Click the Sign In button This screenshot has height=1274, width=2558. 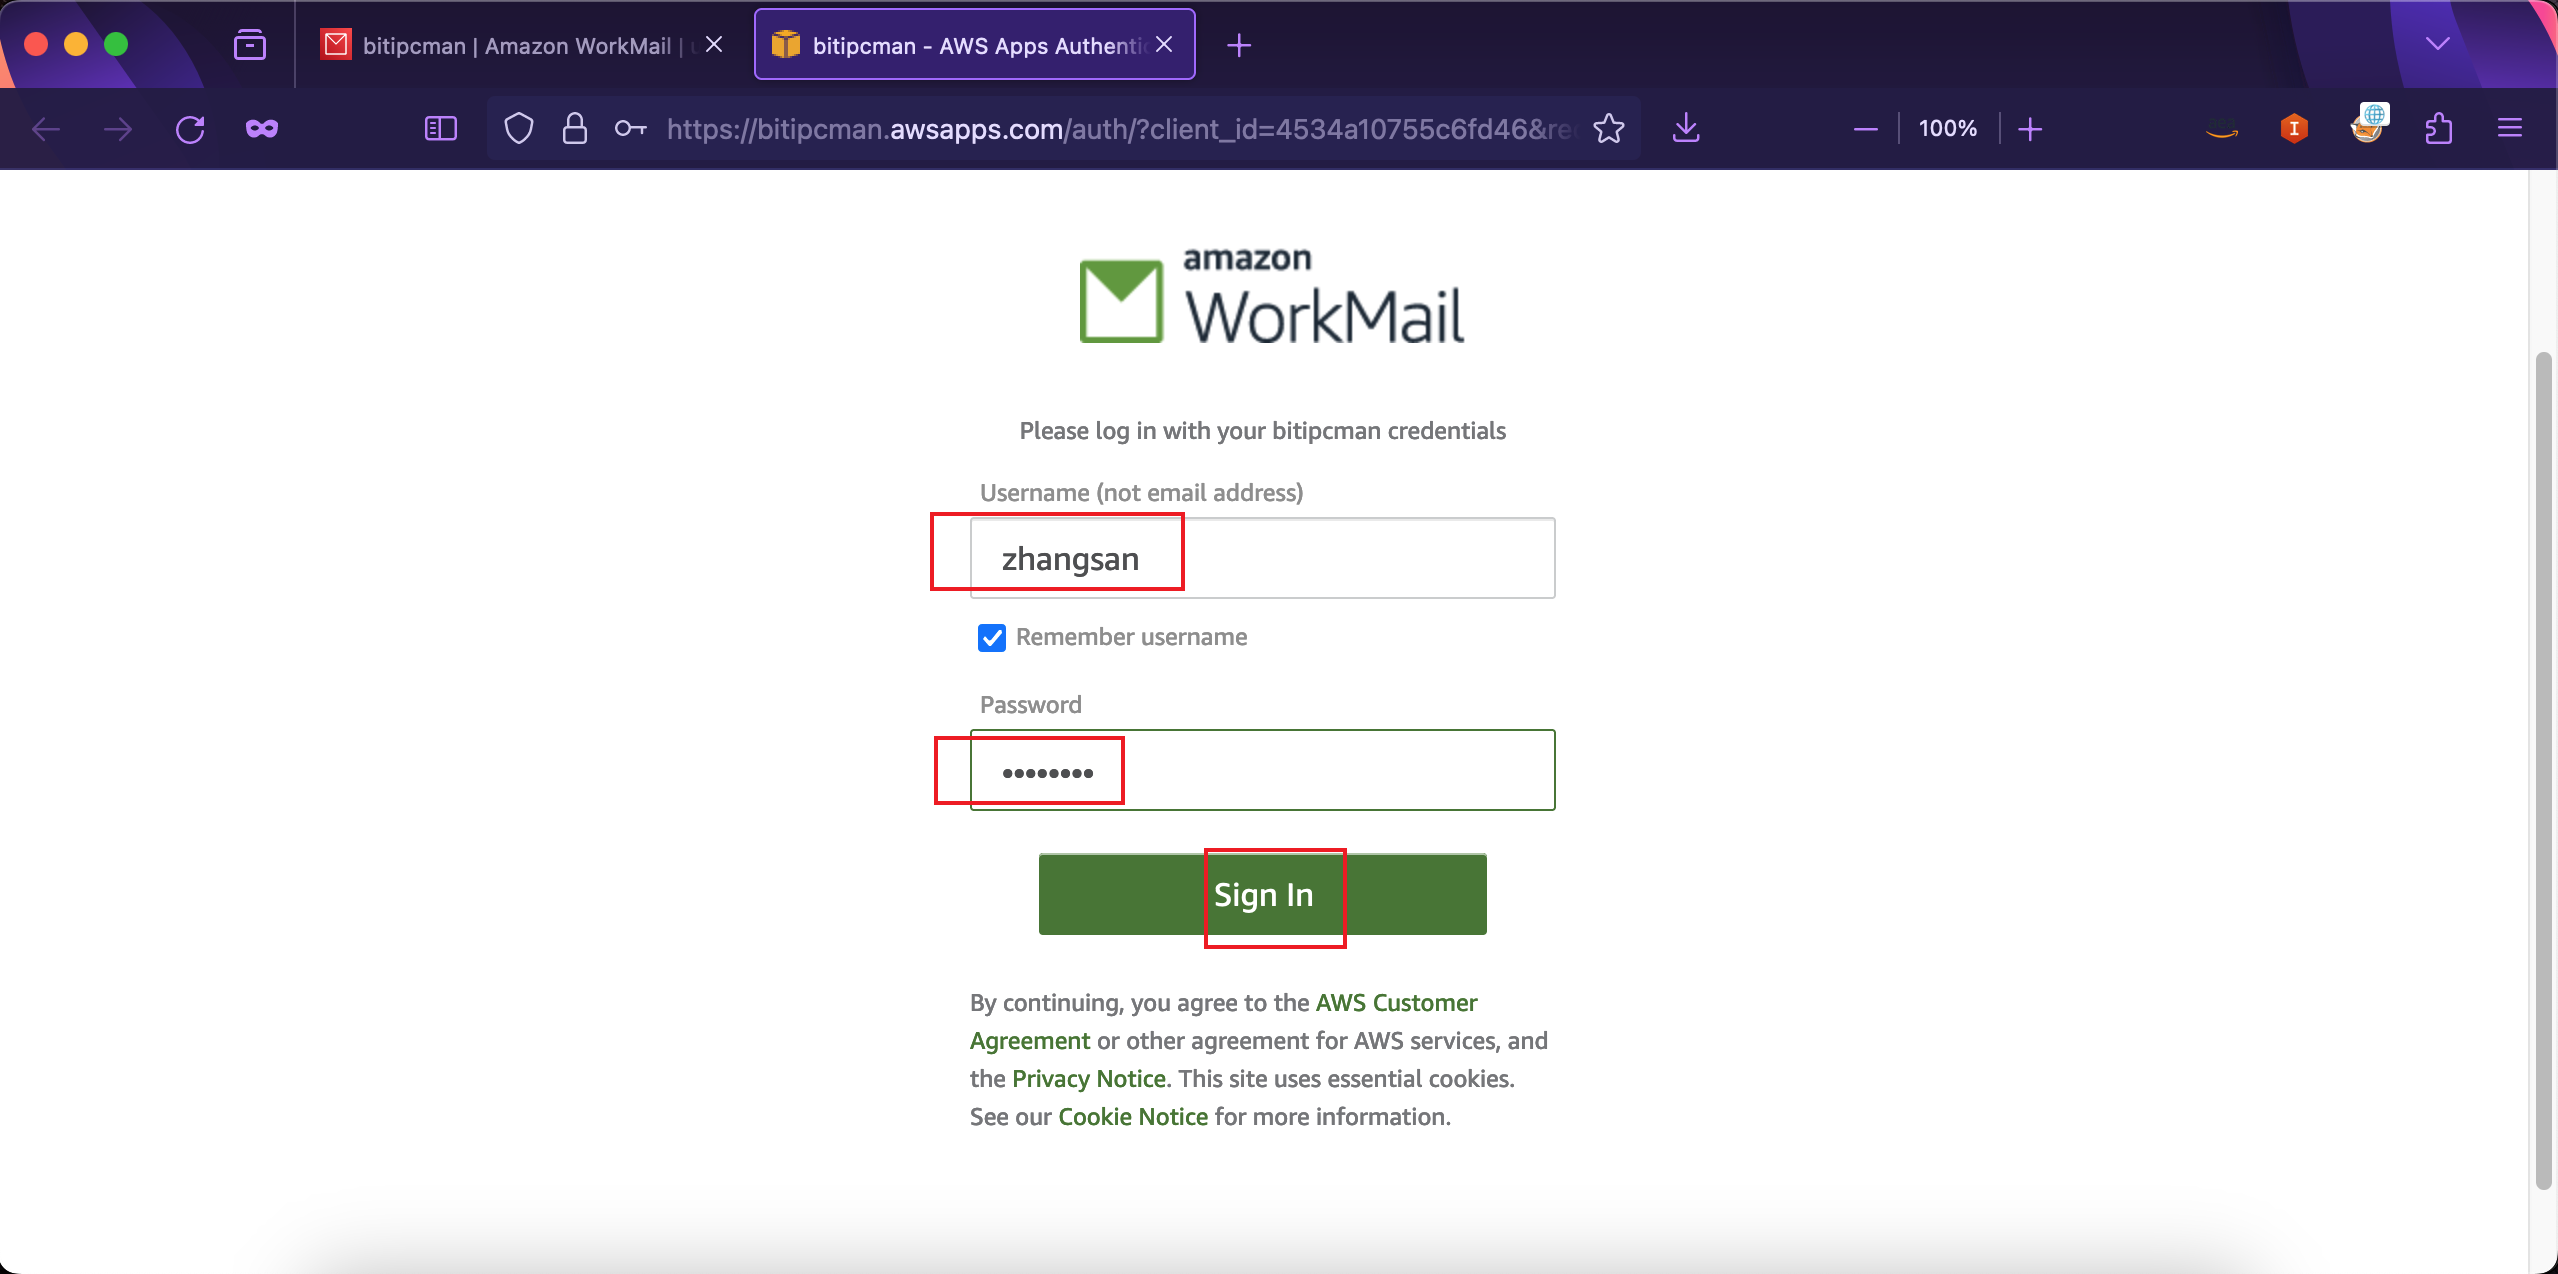1262,895
